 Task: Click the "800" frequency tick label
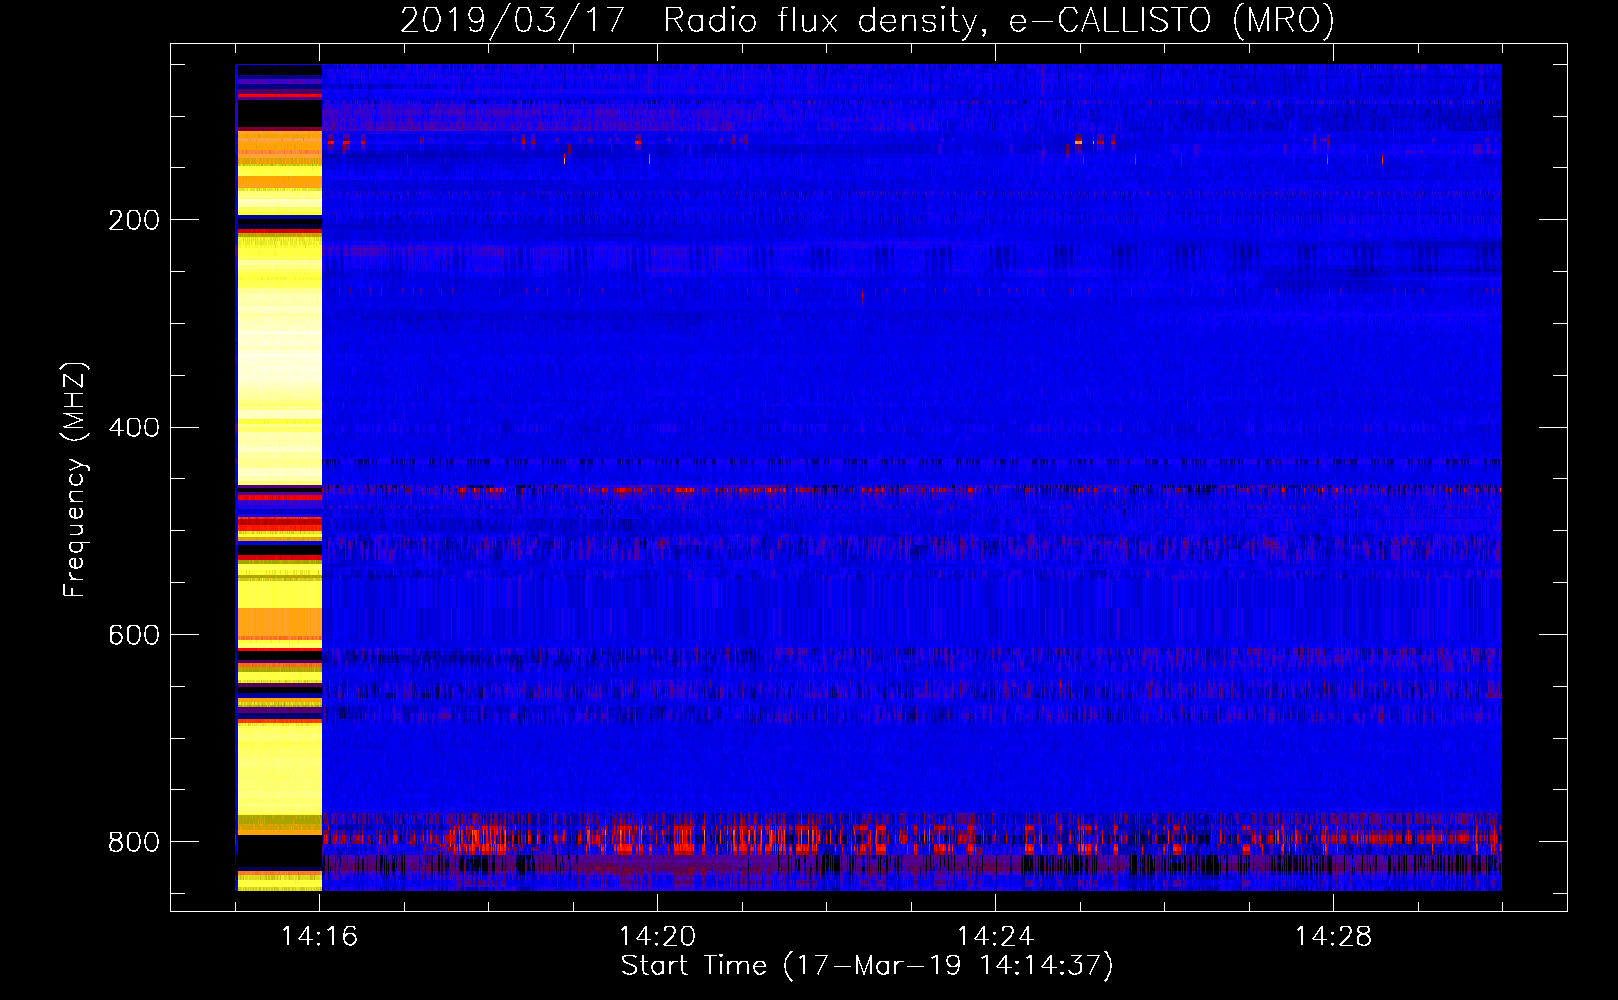(133, 842)
